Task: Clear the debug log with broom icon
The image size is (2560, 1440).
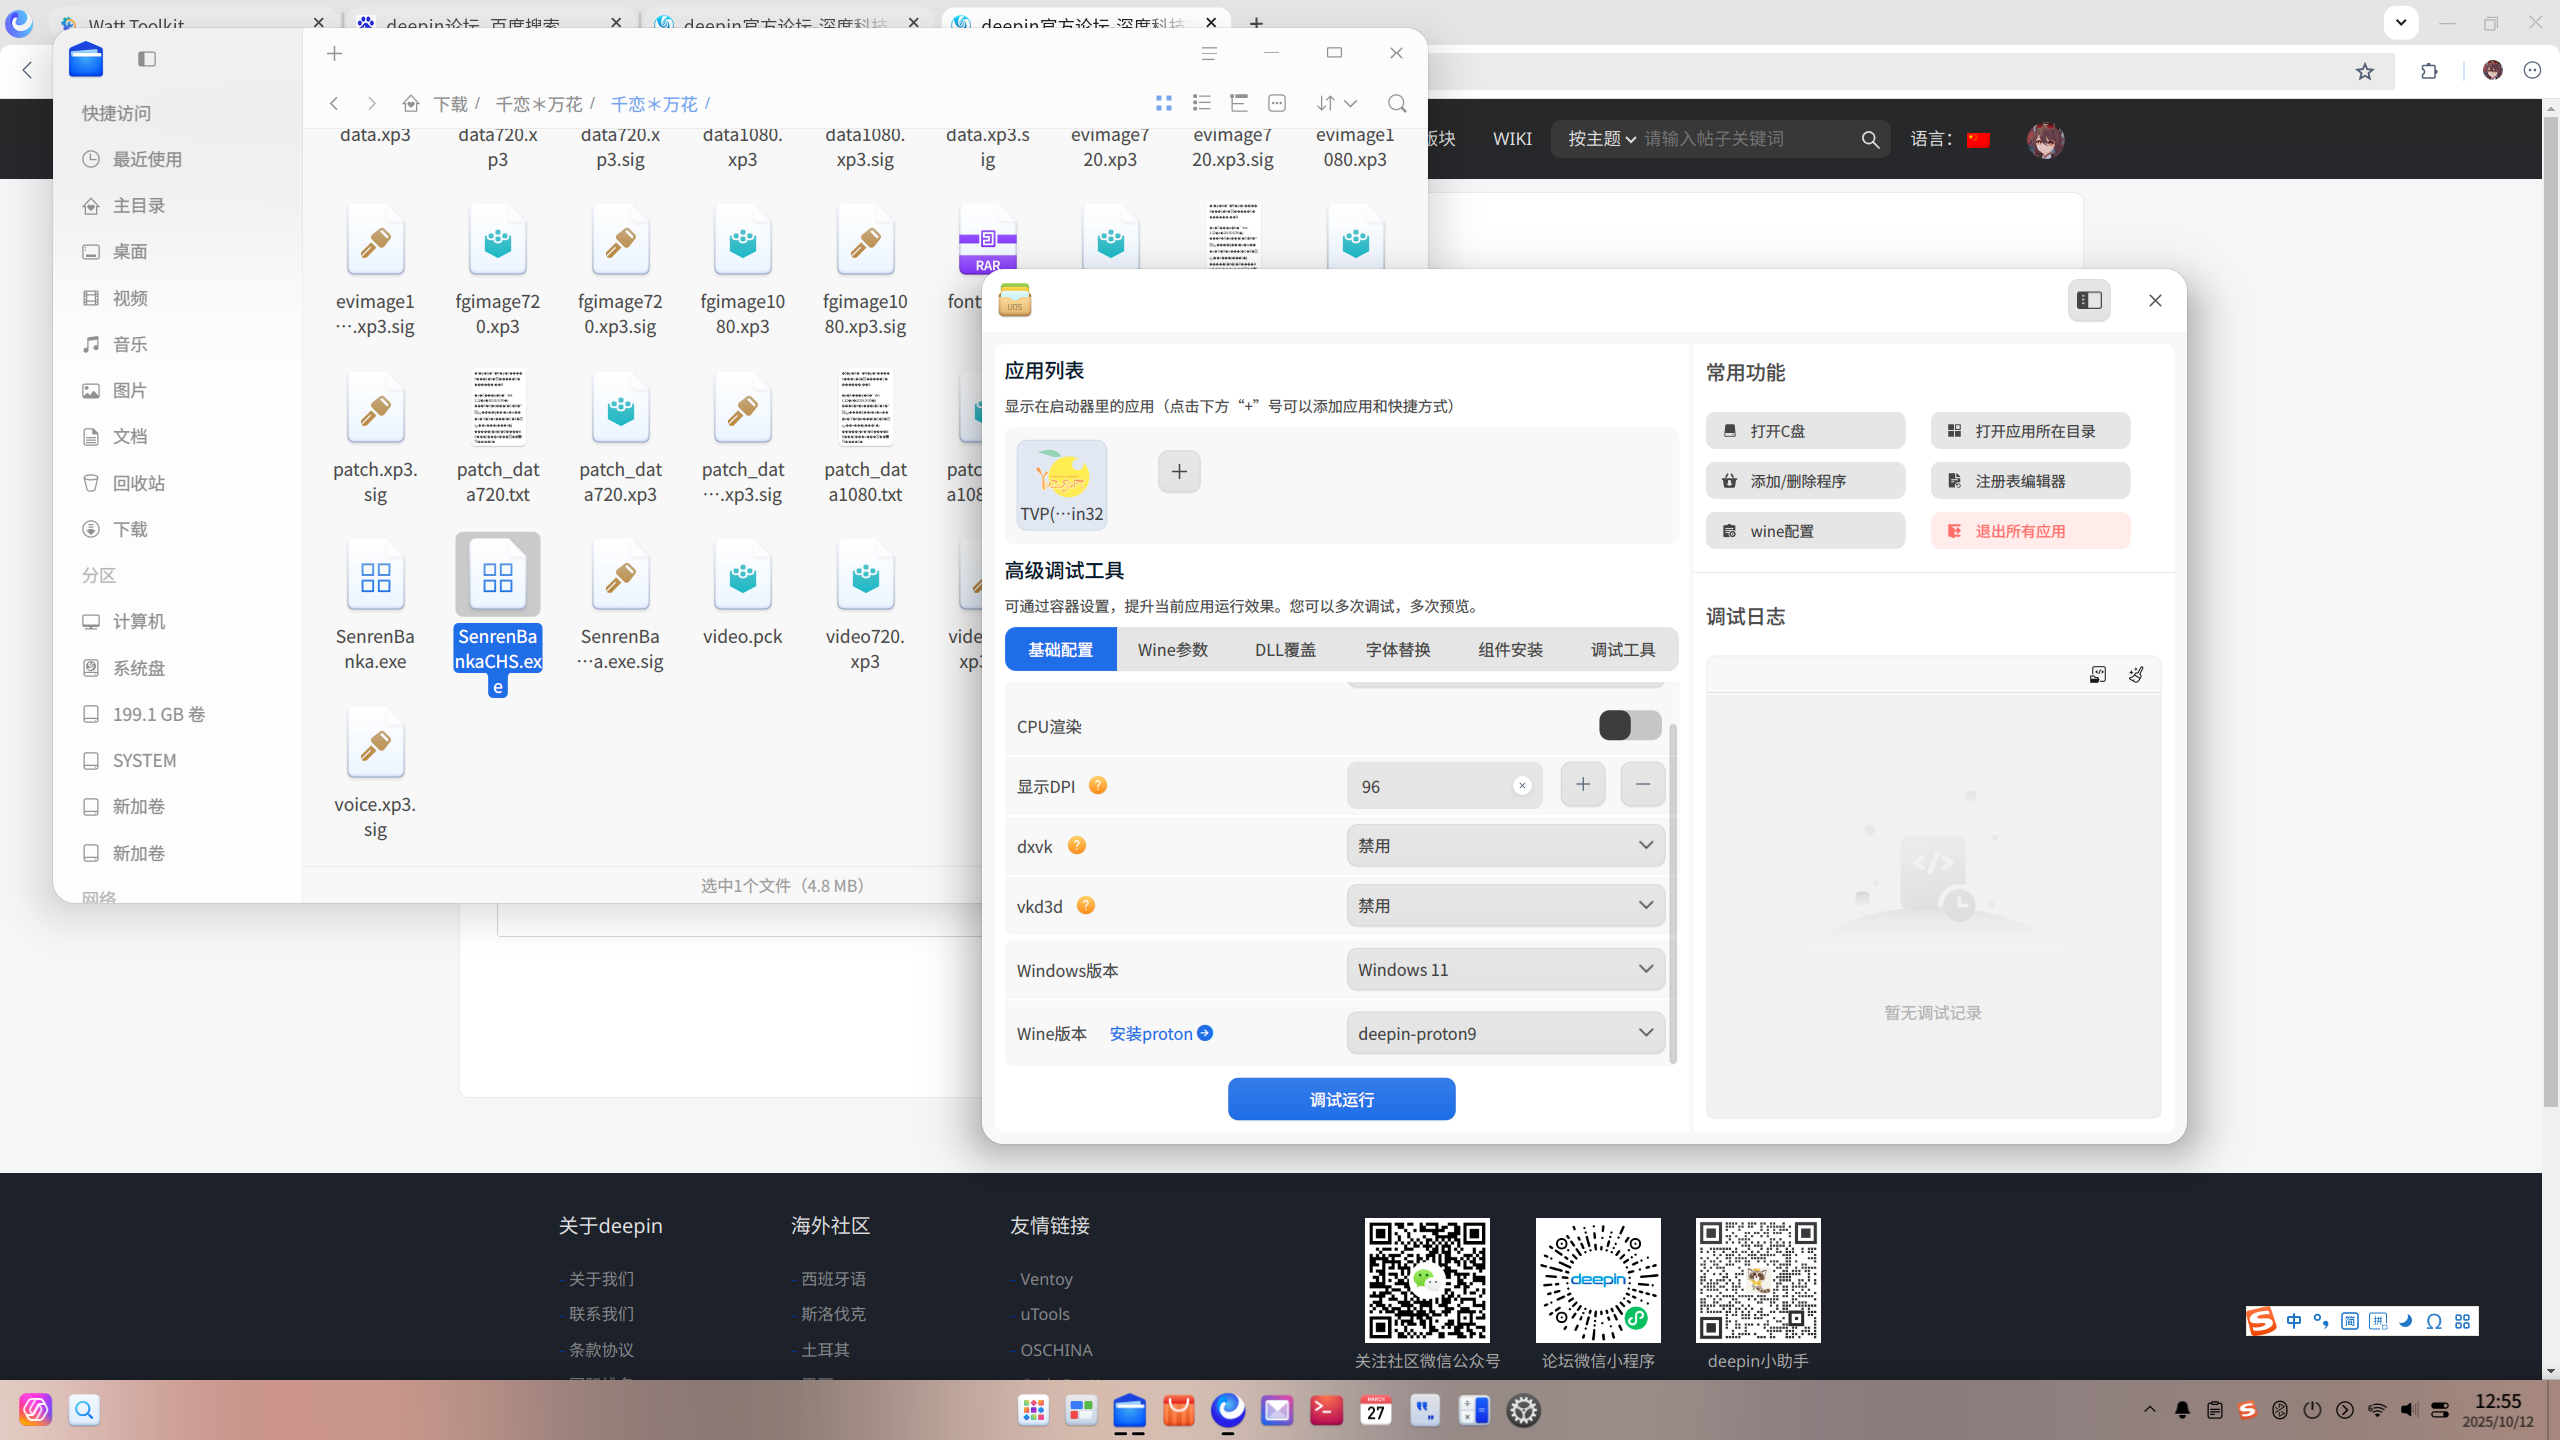Action: click(x=2136, y=675)
